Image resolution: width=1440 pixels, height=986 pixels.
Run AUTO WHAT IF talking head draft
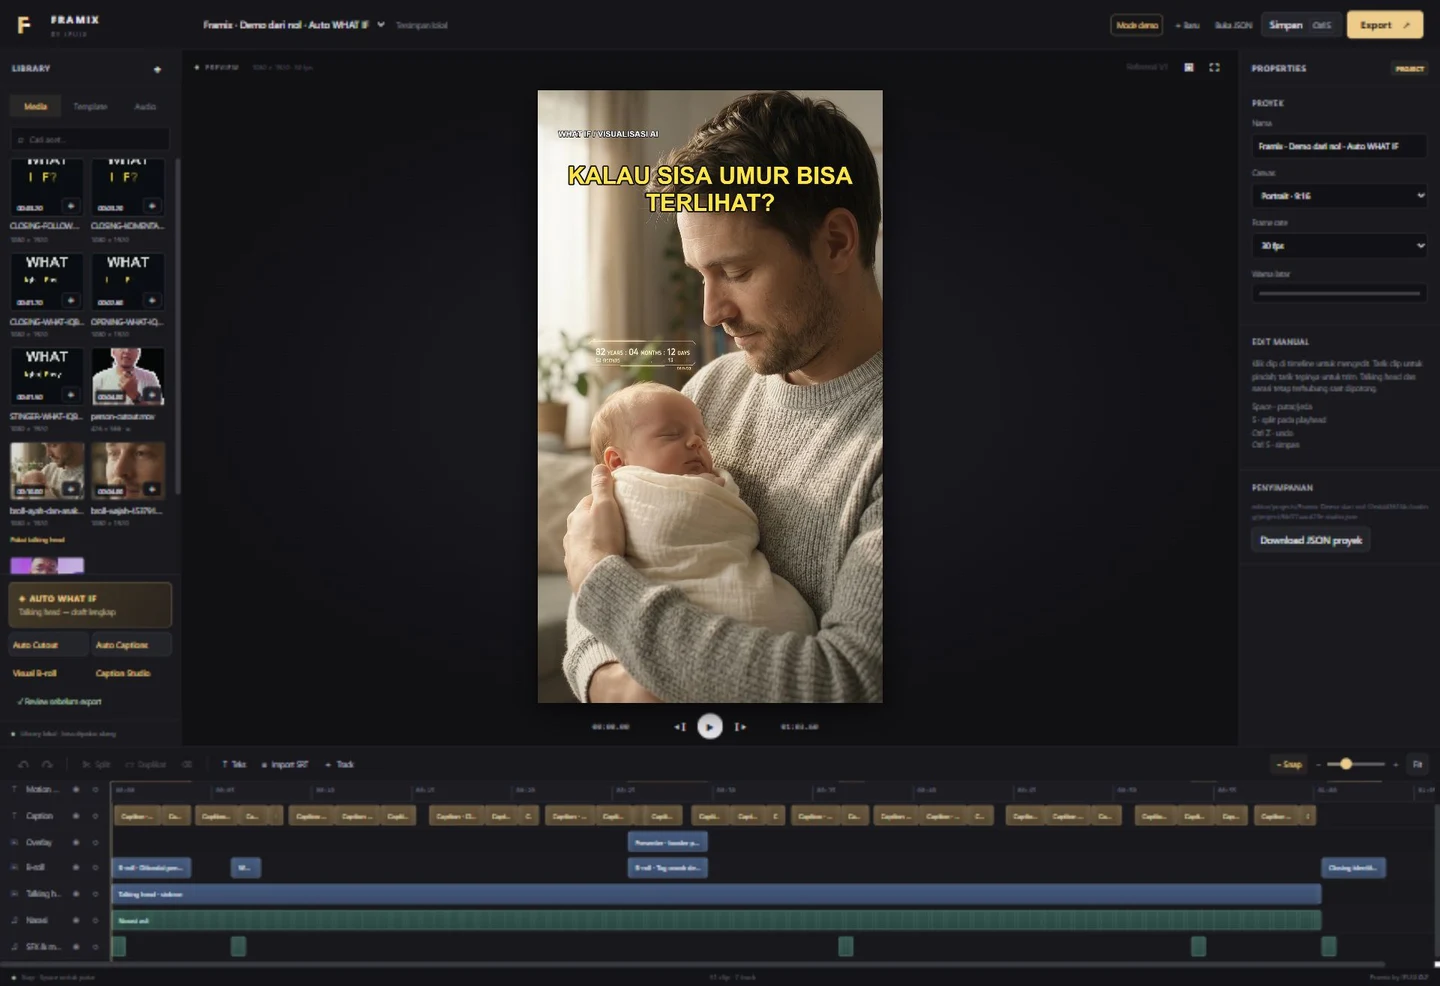[x=90, y=605]
